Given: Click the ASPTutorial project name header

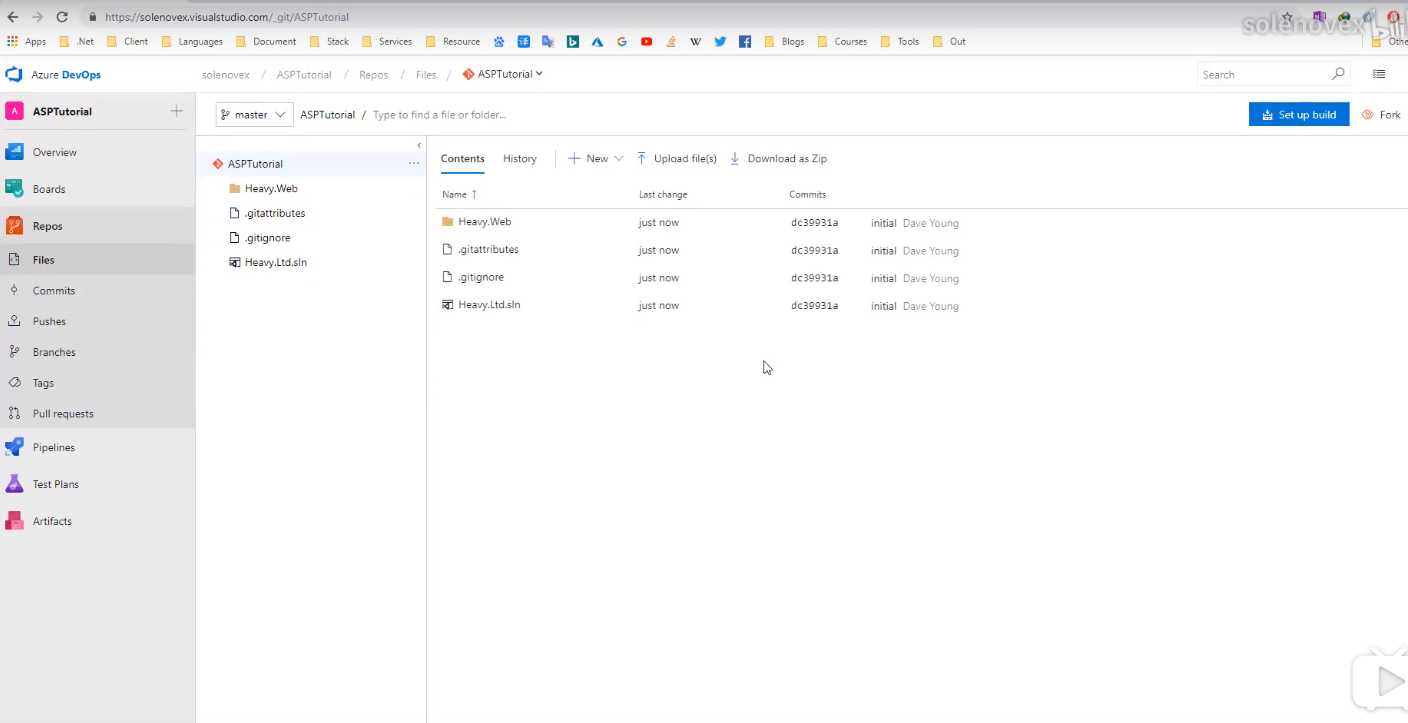Looking at the screenshot, I should click(62, 111).
